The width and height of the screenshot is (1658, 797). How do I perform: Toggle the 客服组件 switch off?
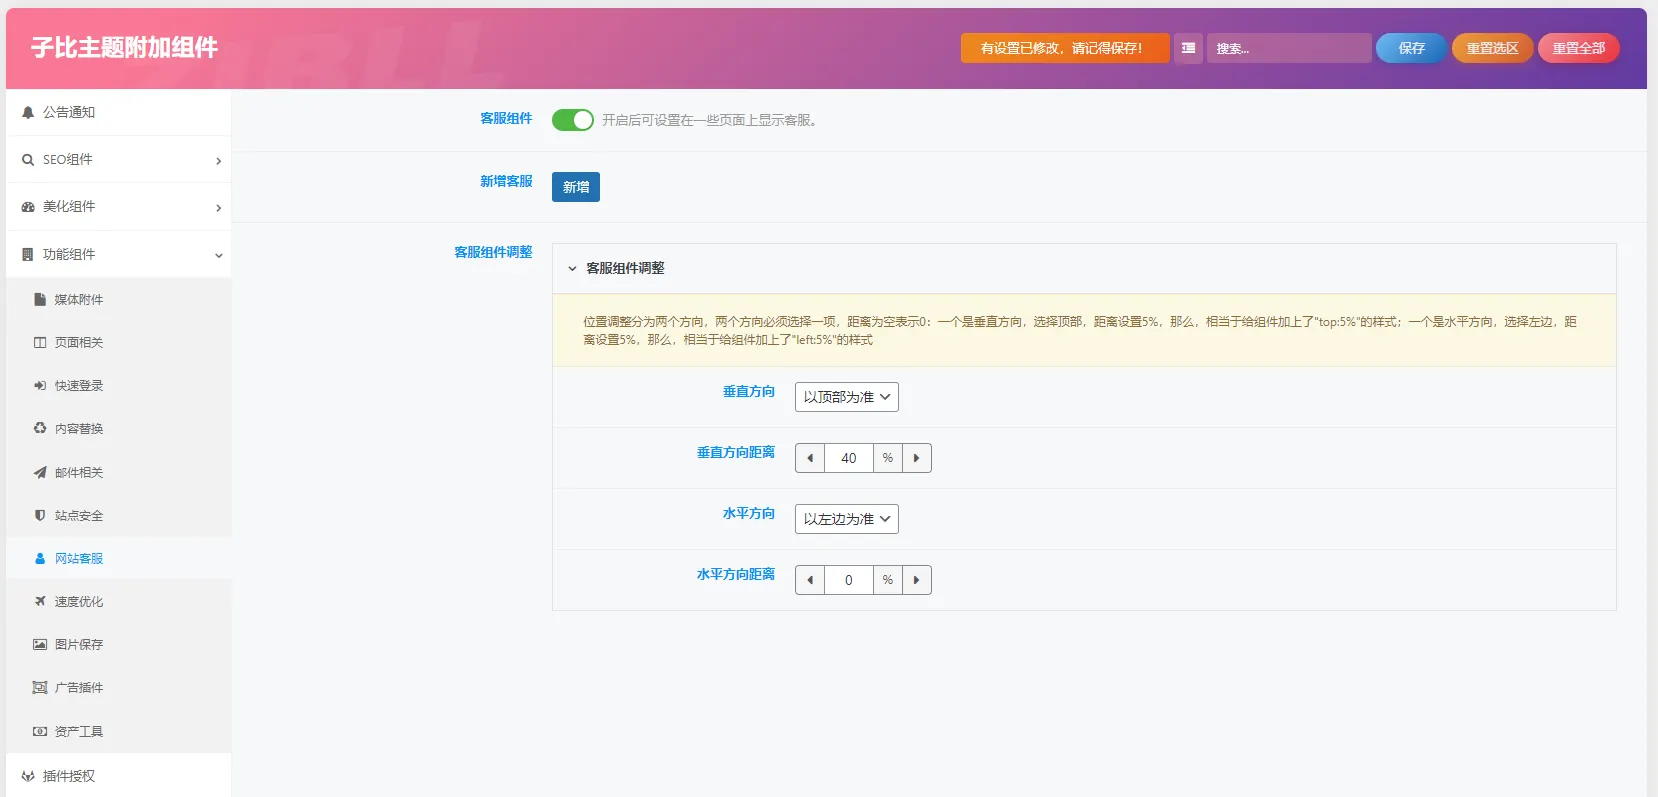point(573,120)
